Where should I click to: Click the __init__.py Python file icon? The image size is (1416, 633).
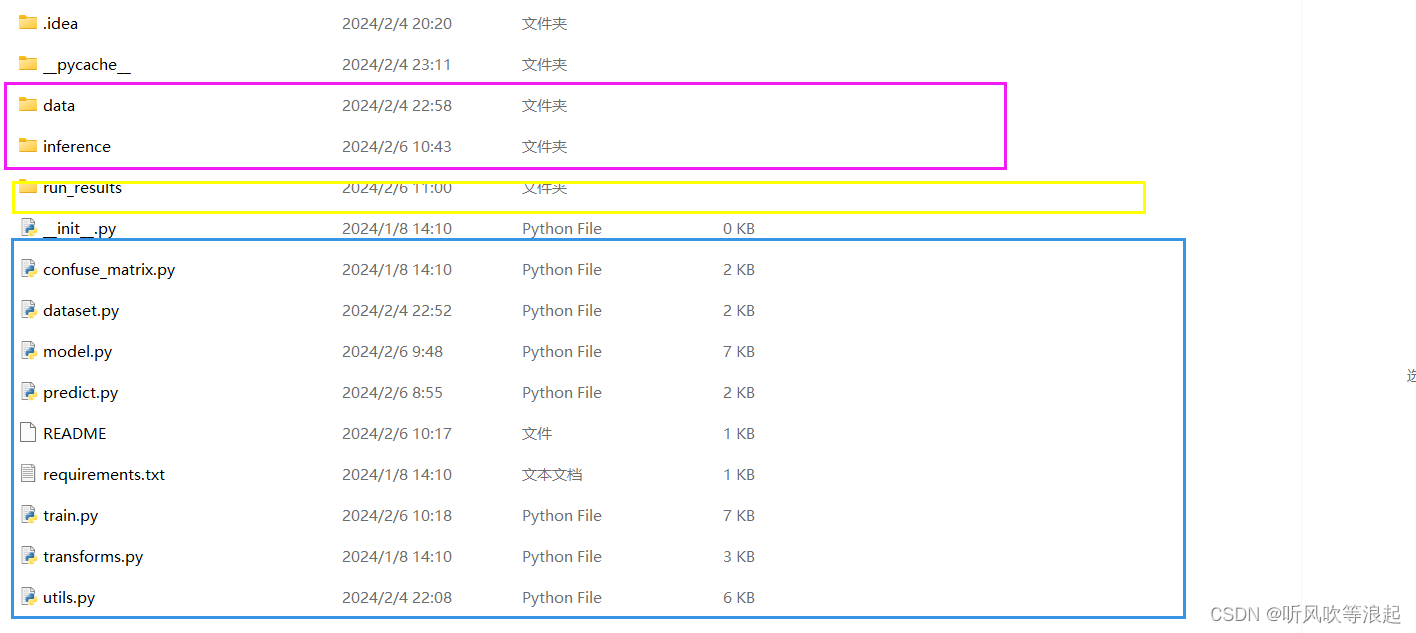pos(28,228)
